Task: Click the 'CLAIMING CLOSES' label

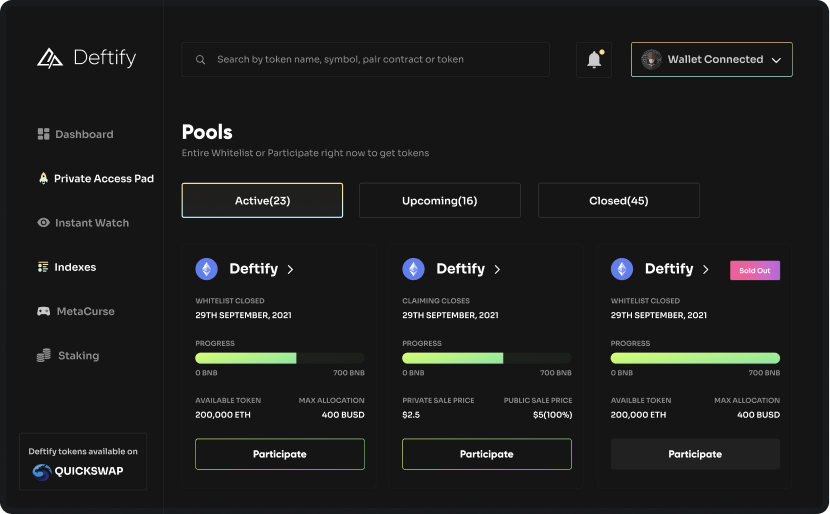Action: click(436, 301)
